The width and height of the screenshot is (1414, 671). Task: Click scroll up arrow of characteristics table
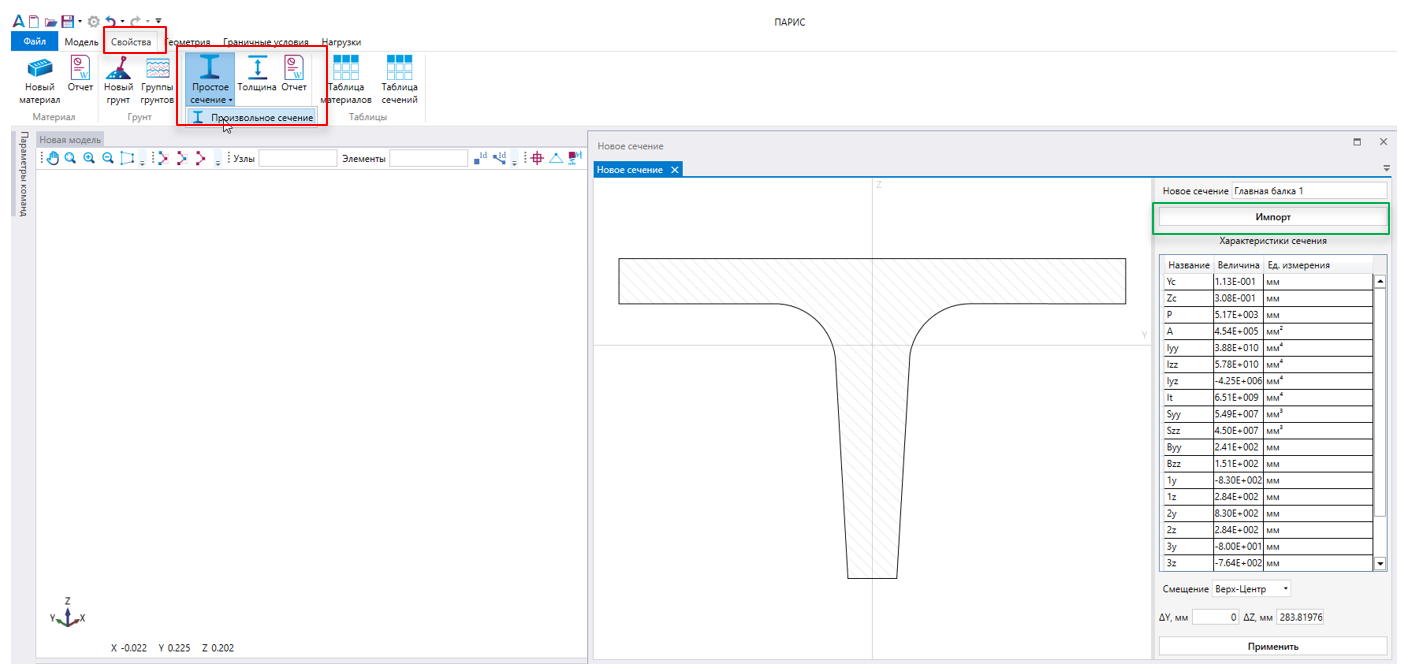click(1381, 281)
